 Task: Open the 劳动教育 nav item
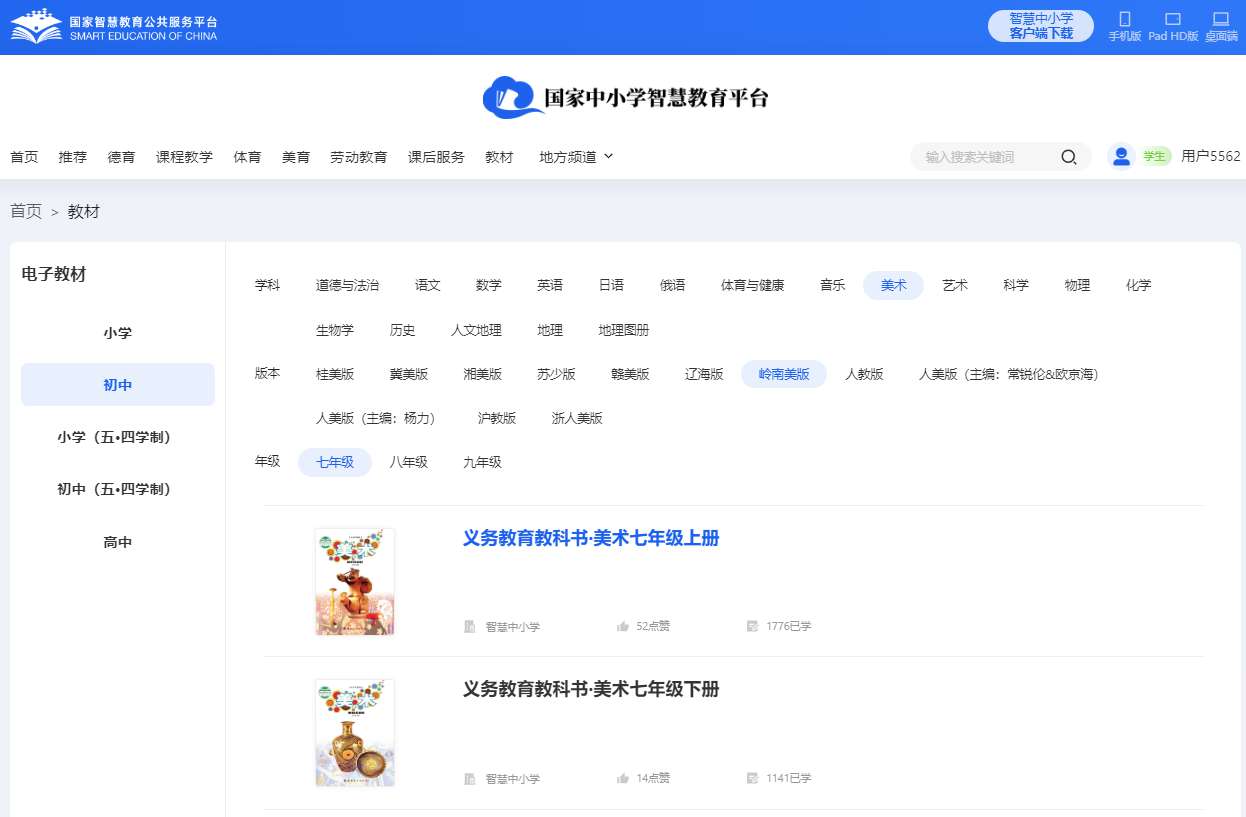[x=359, y=157]
